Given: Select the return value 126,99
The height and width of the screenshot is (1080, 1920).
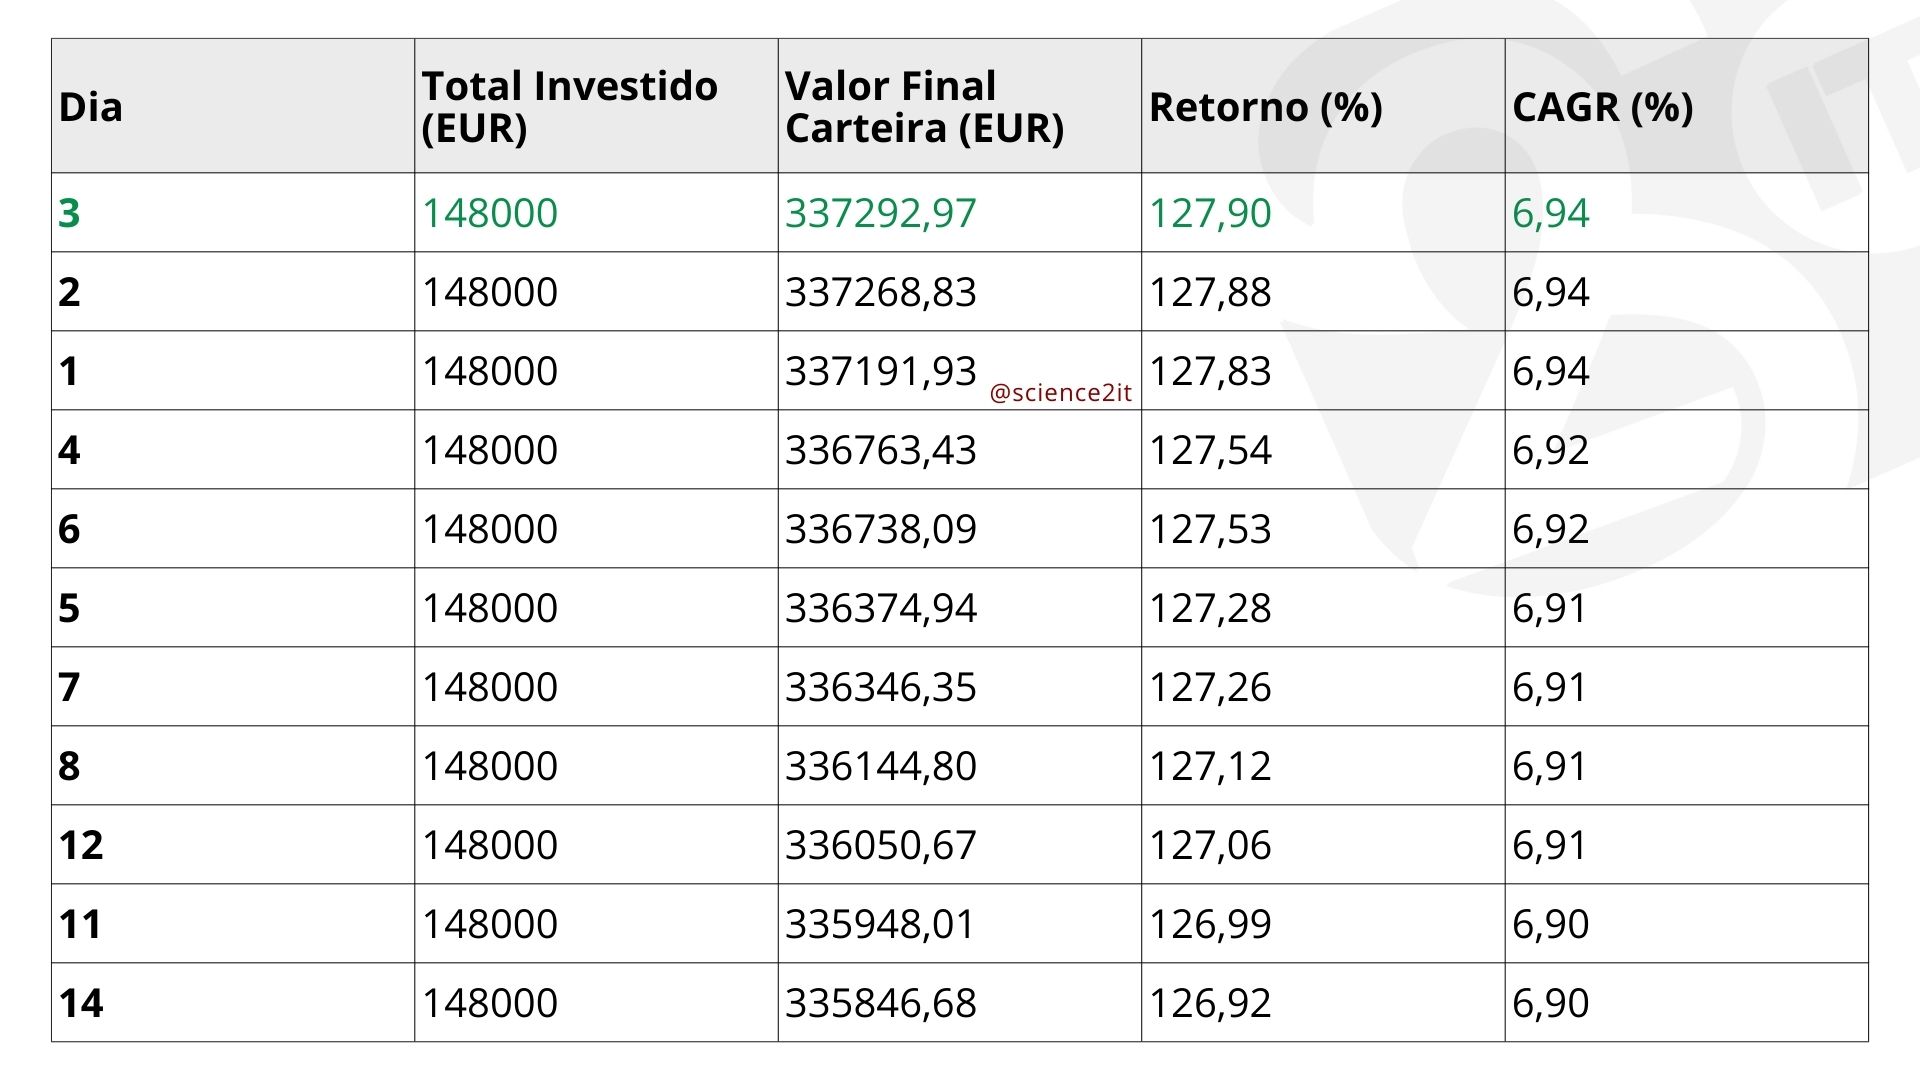Looking at the screenshot, I should pyautogui.click(x=1209, y=924).
